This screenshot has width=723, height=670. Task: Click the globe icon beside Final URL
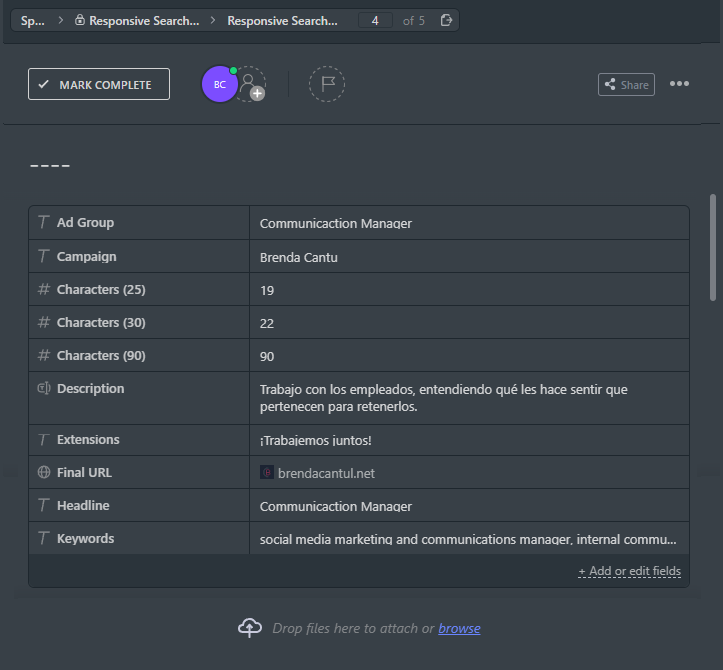coord(44,472)
